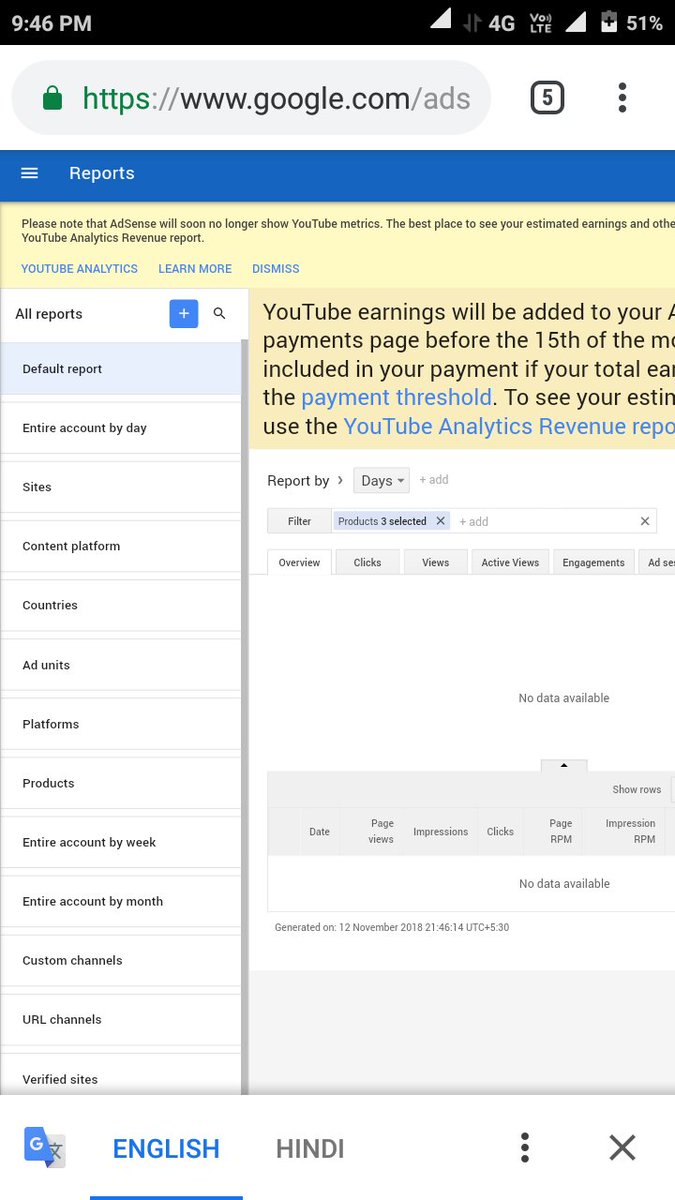This screenshot has width=675, height=1200.
Task: Open the Reports hamburger menu
Action: (29, 173)
